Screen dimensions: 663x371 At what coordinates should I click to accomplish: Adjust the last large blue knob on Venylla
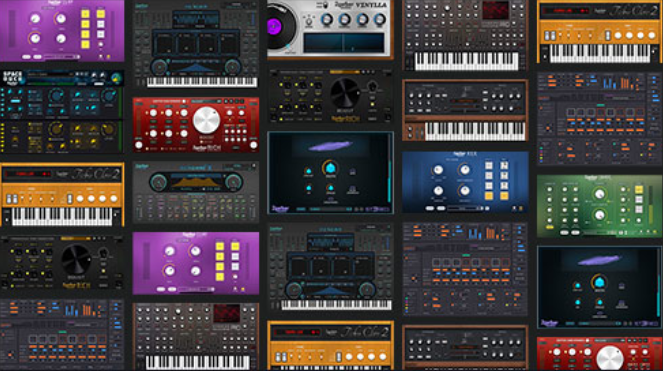380,19
